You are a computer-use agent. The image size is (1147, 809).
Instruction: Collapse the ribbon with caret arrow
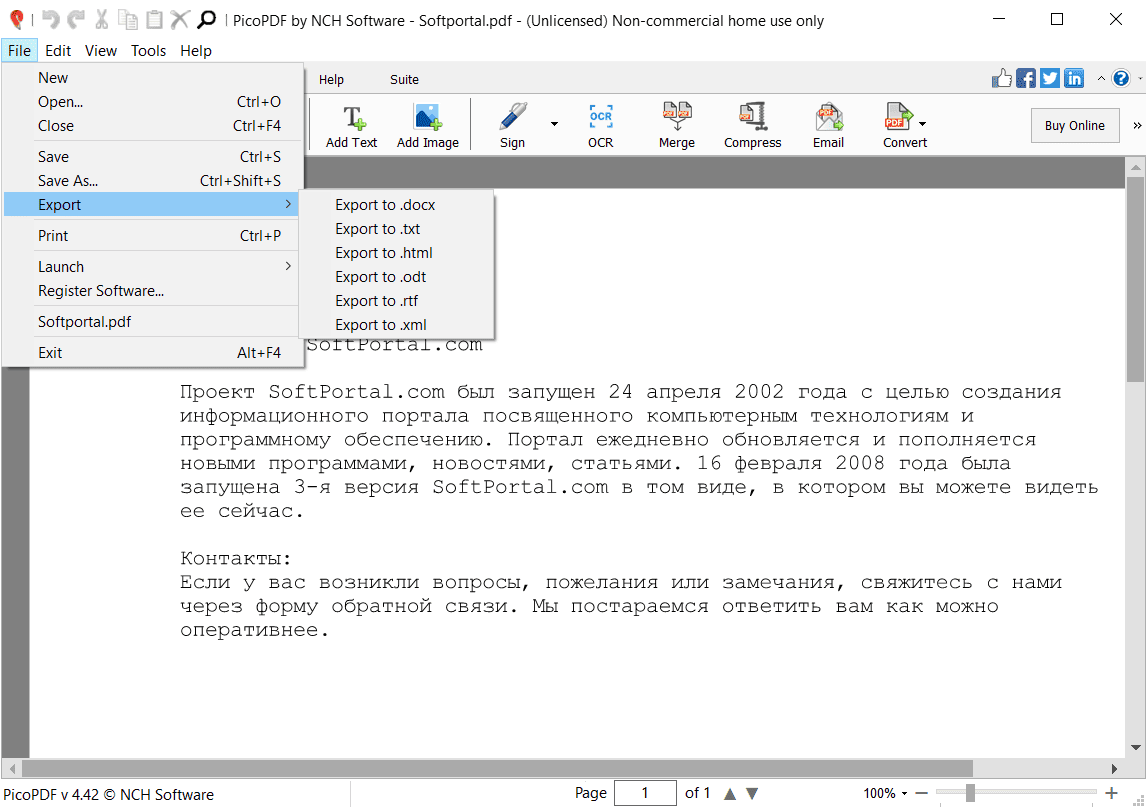(x=1101, y=78)
